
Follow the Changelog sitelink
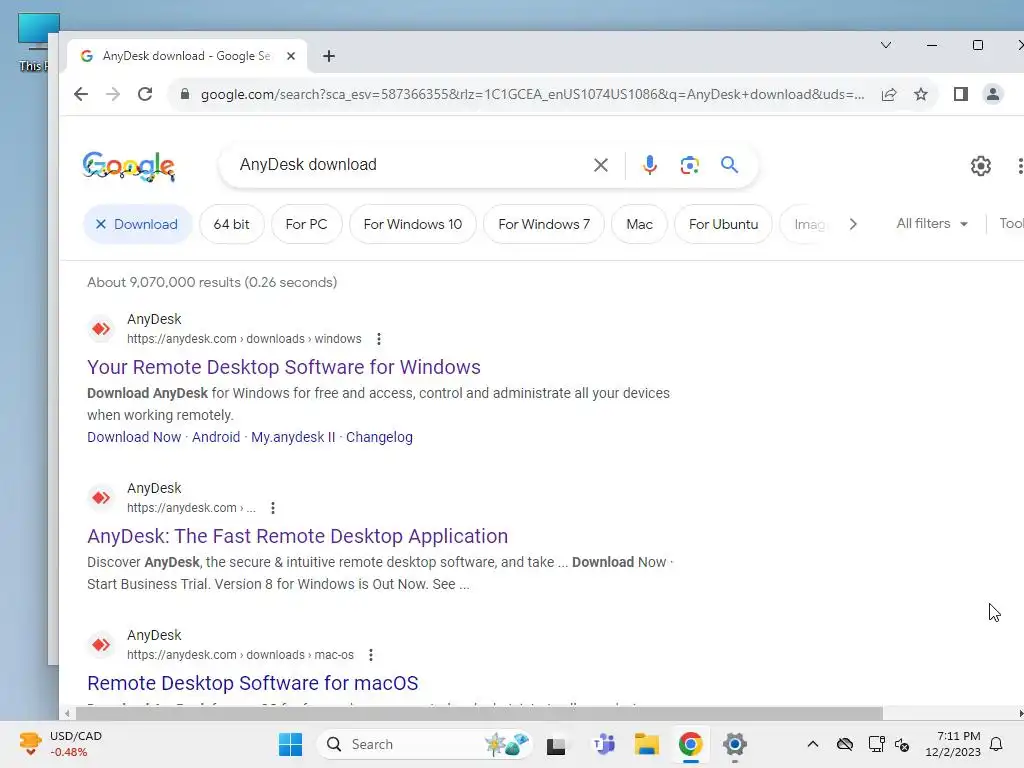[x=379, y=437]
